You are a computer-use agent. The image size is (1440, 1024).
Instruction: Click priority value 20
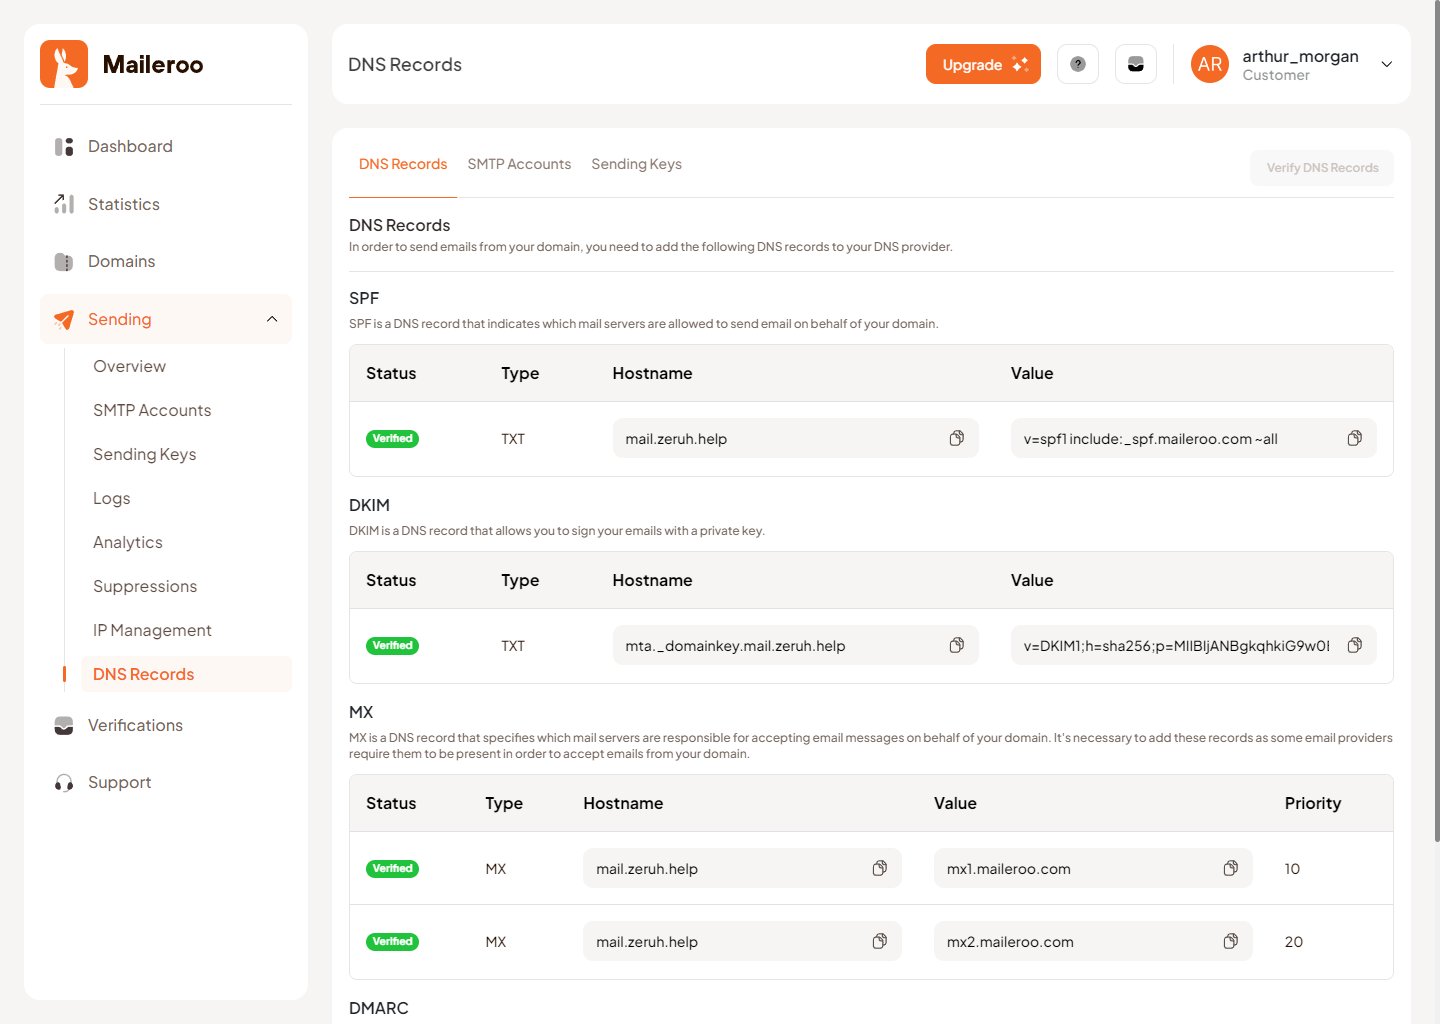point(1294,942)
